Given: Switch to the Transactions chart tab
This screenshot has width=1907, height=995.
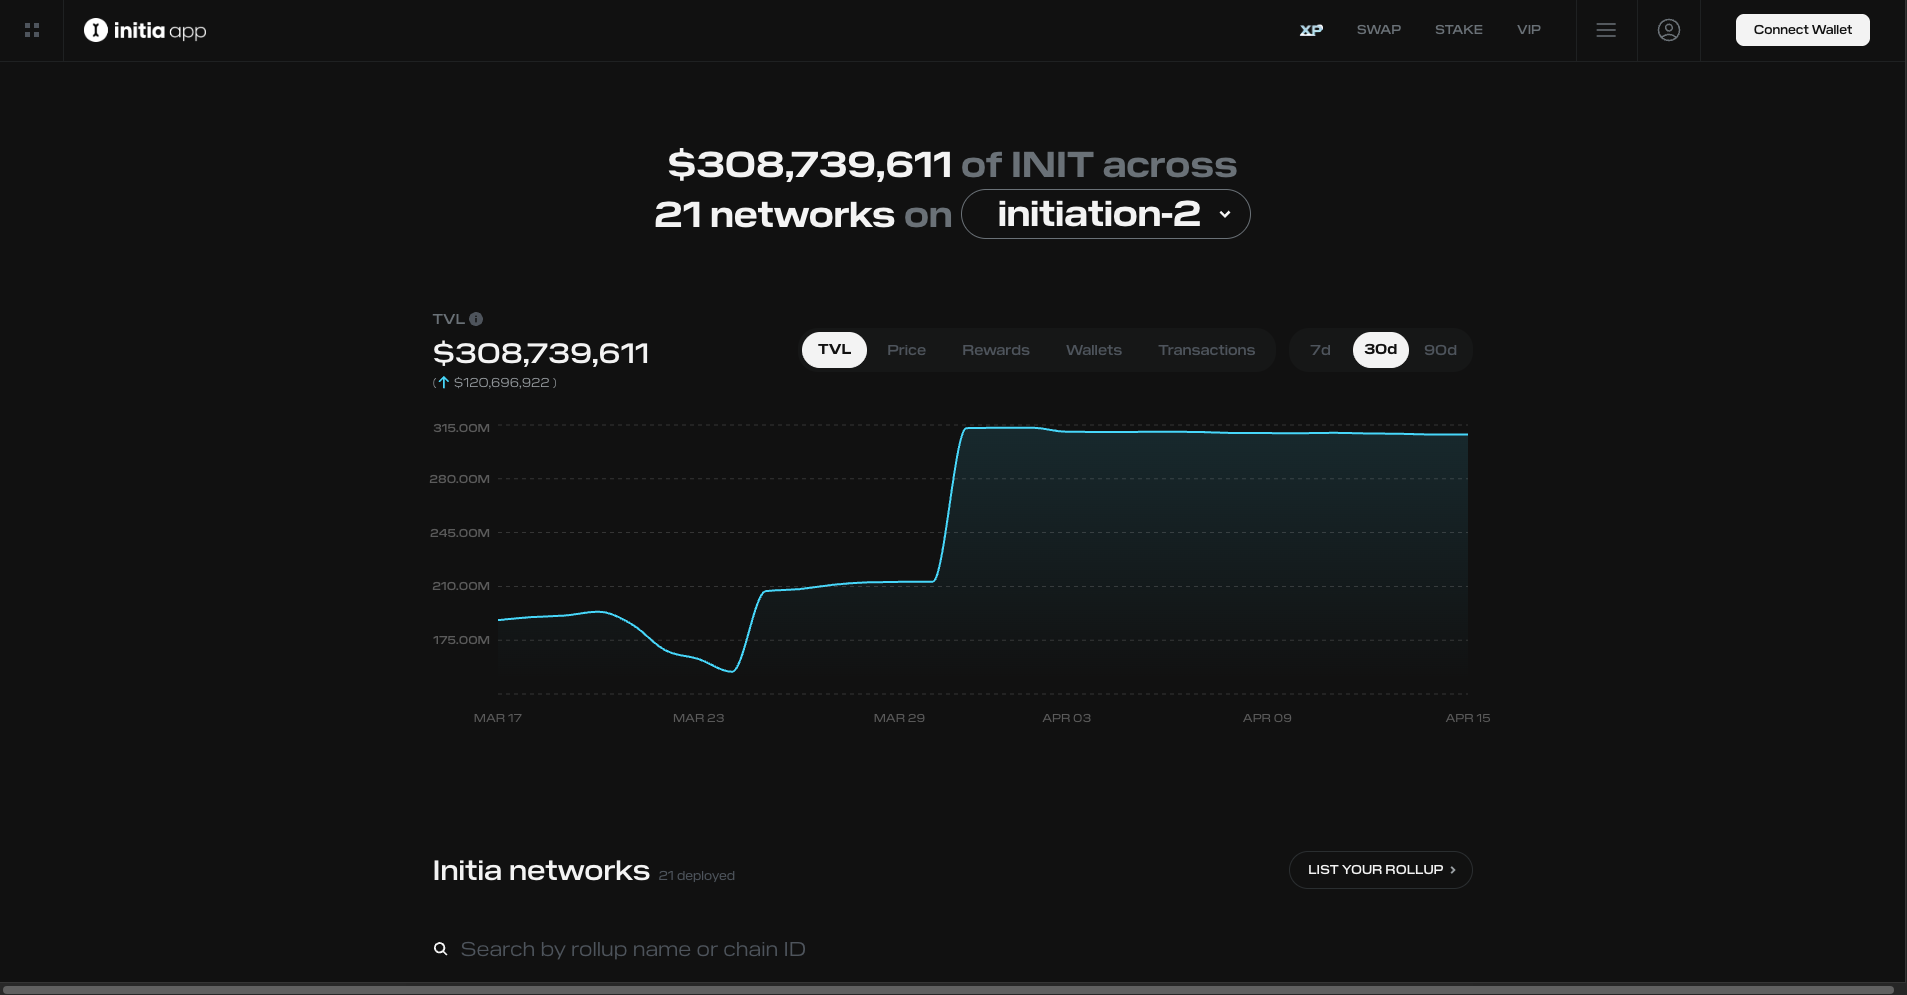Looking at the screenshot, I should 1207,350.
